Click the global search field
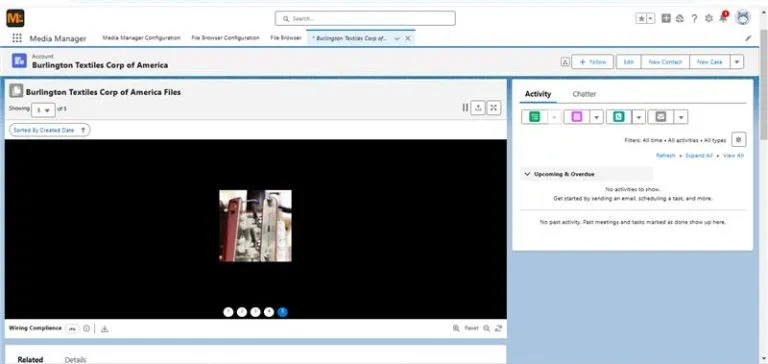Viewport: 768px width, 364px height. pos(365,19)
